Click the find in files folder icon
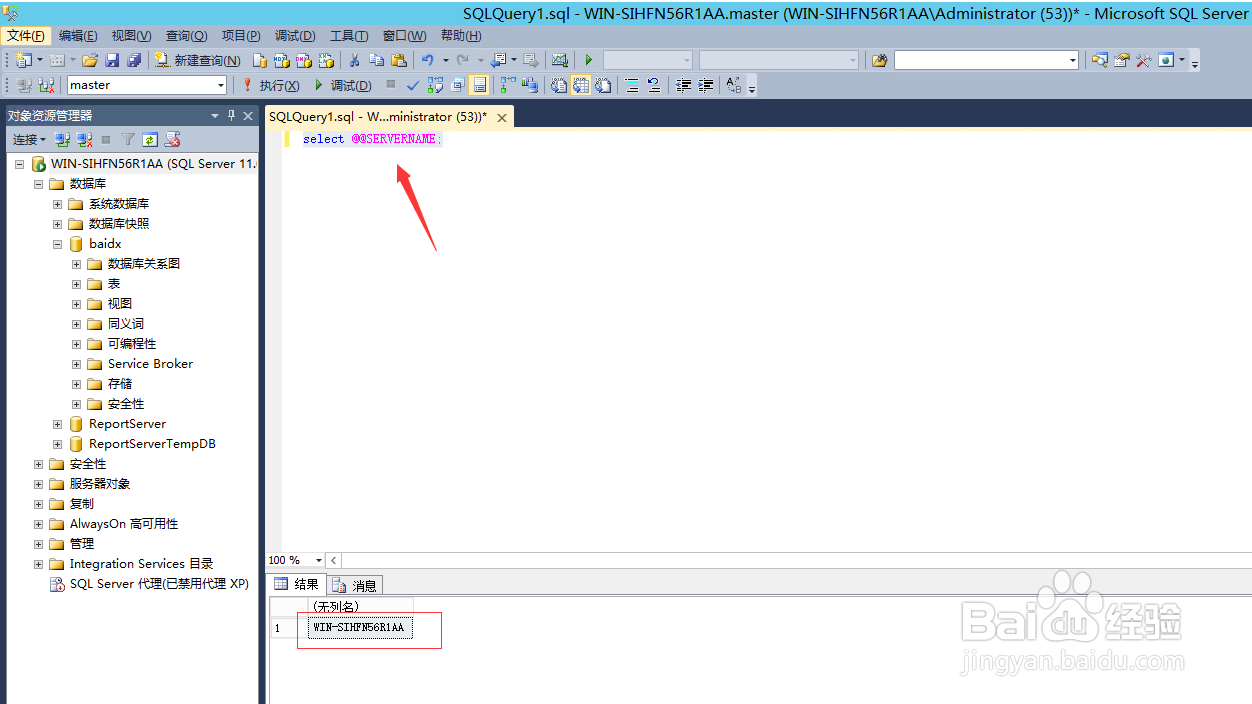Screen dimensions: 1252x704 click(x=879, y=60)
